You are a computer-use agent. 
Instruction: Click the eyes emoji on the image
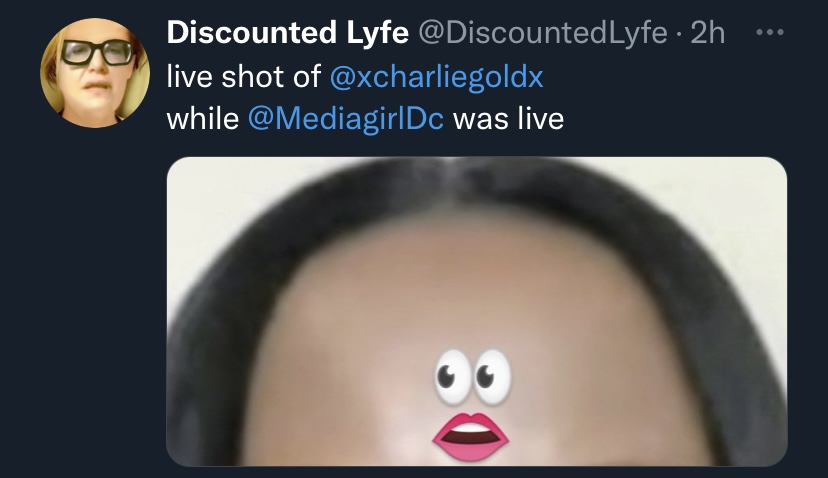click(x=473, y=377)
